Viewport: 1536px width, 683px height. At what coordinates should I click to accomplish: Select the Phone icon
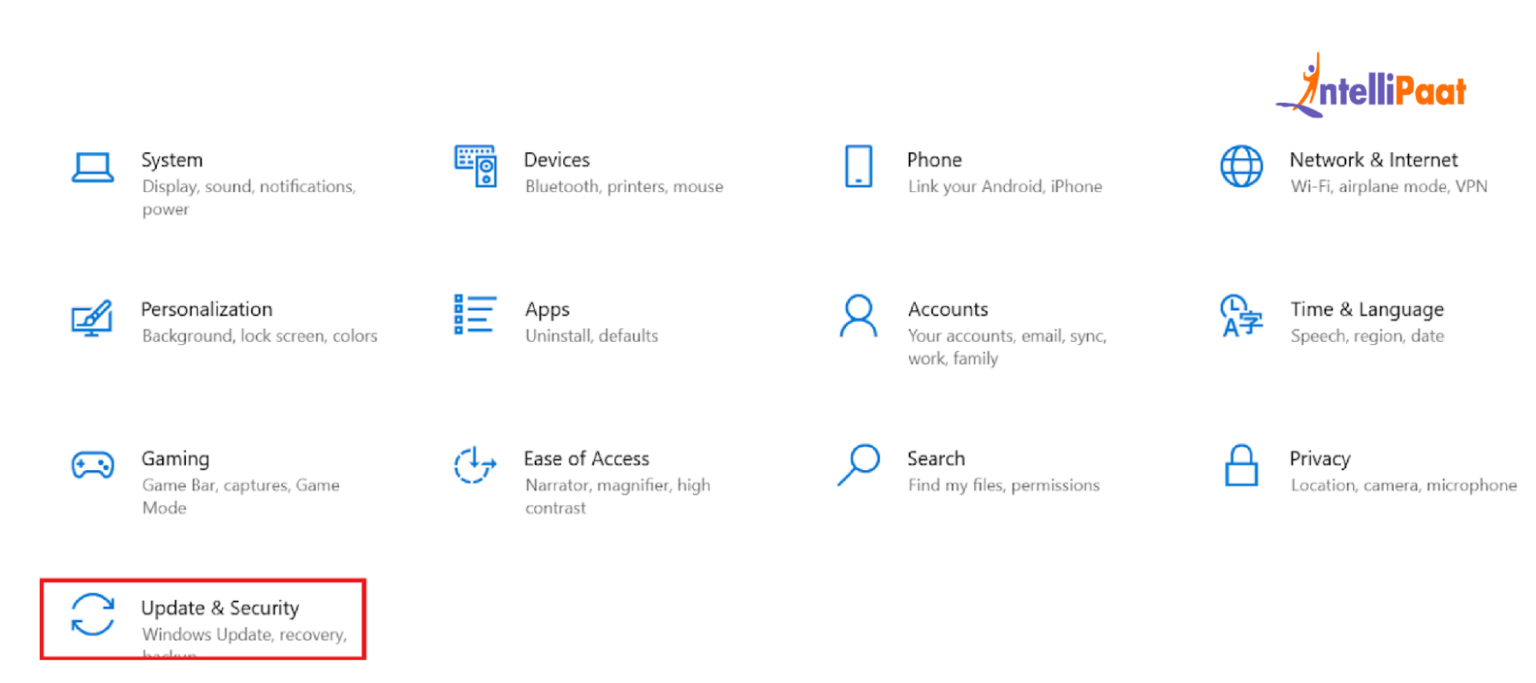tap(858, 166)
